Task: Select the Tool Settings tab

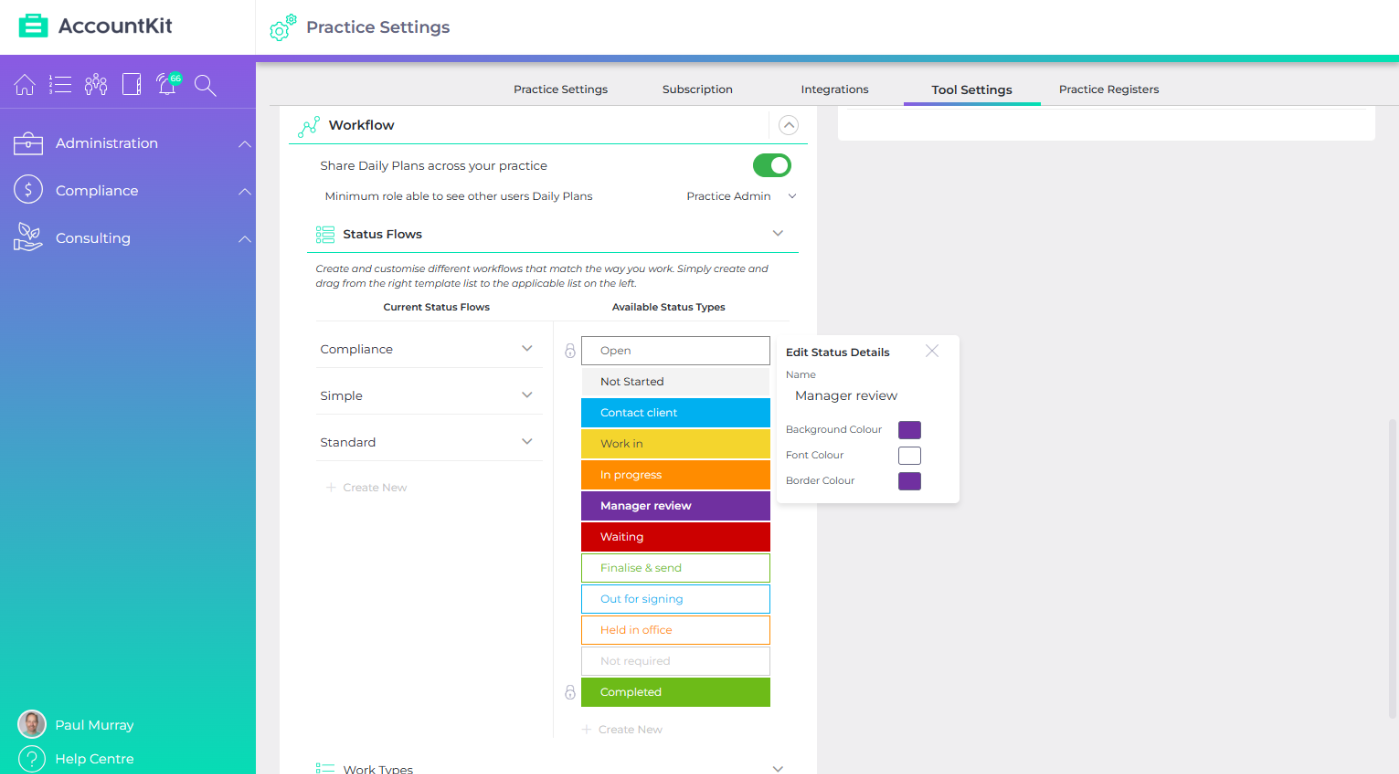Action: click(972, 89)
